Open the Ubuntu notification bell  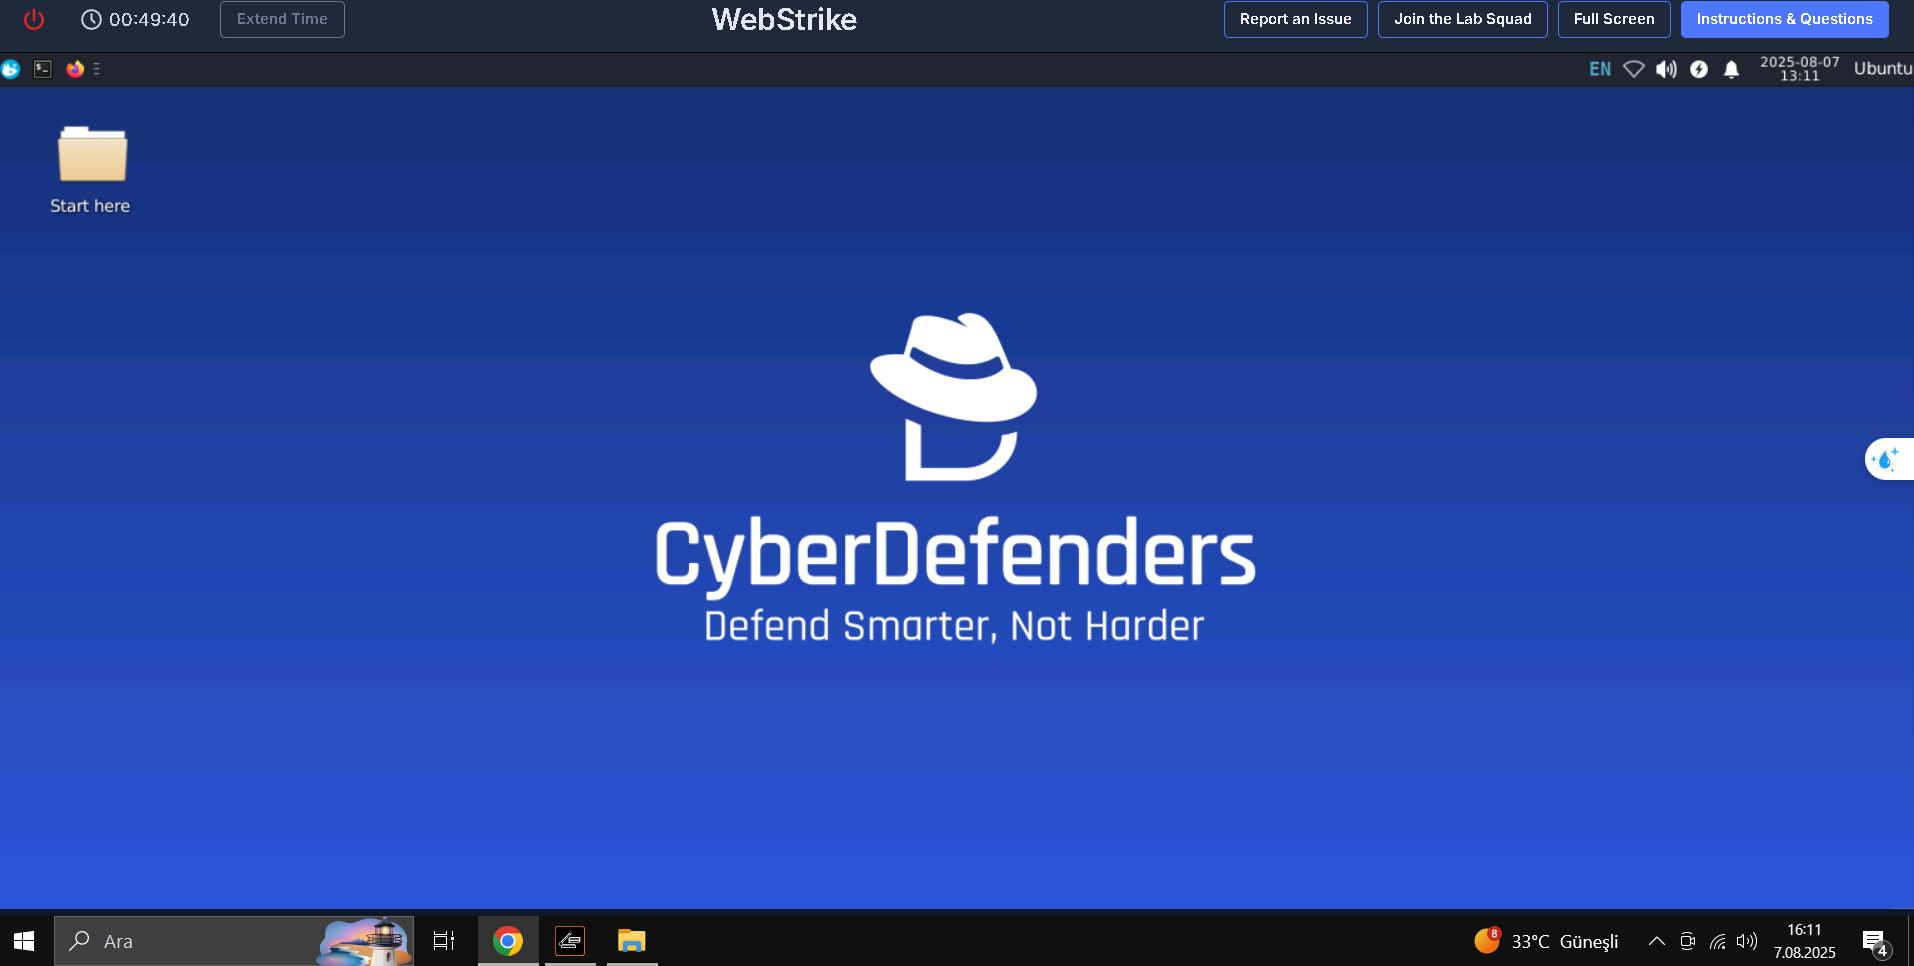coord(1731,69)
